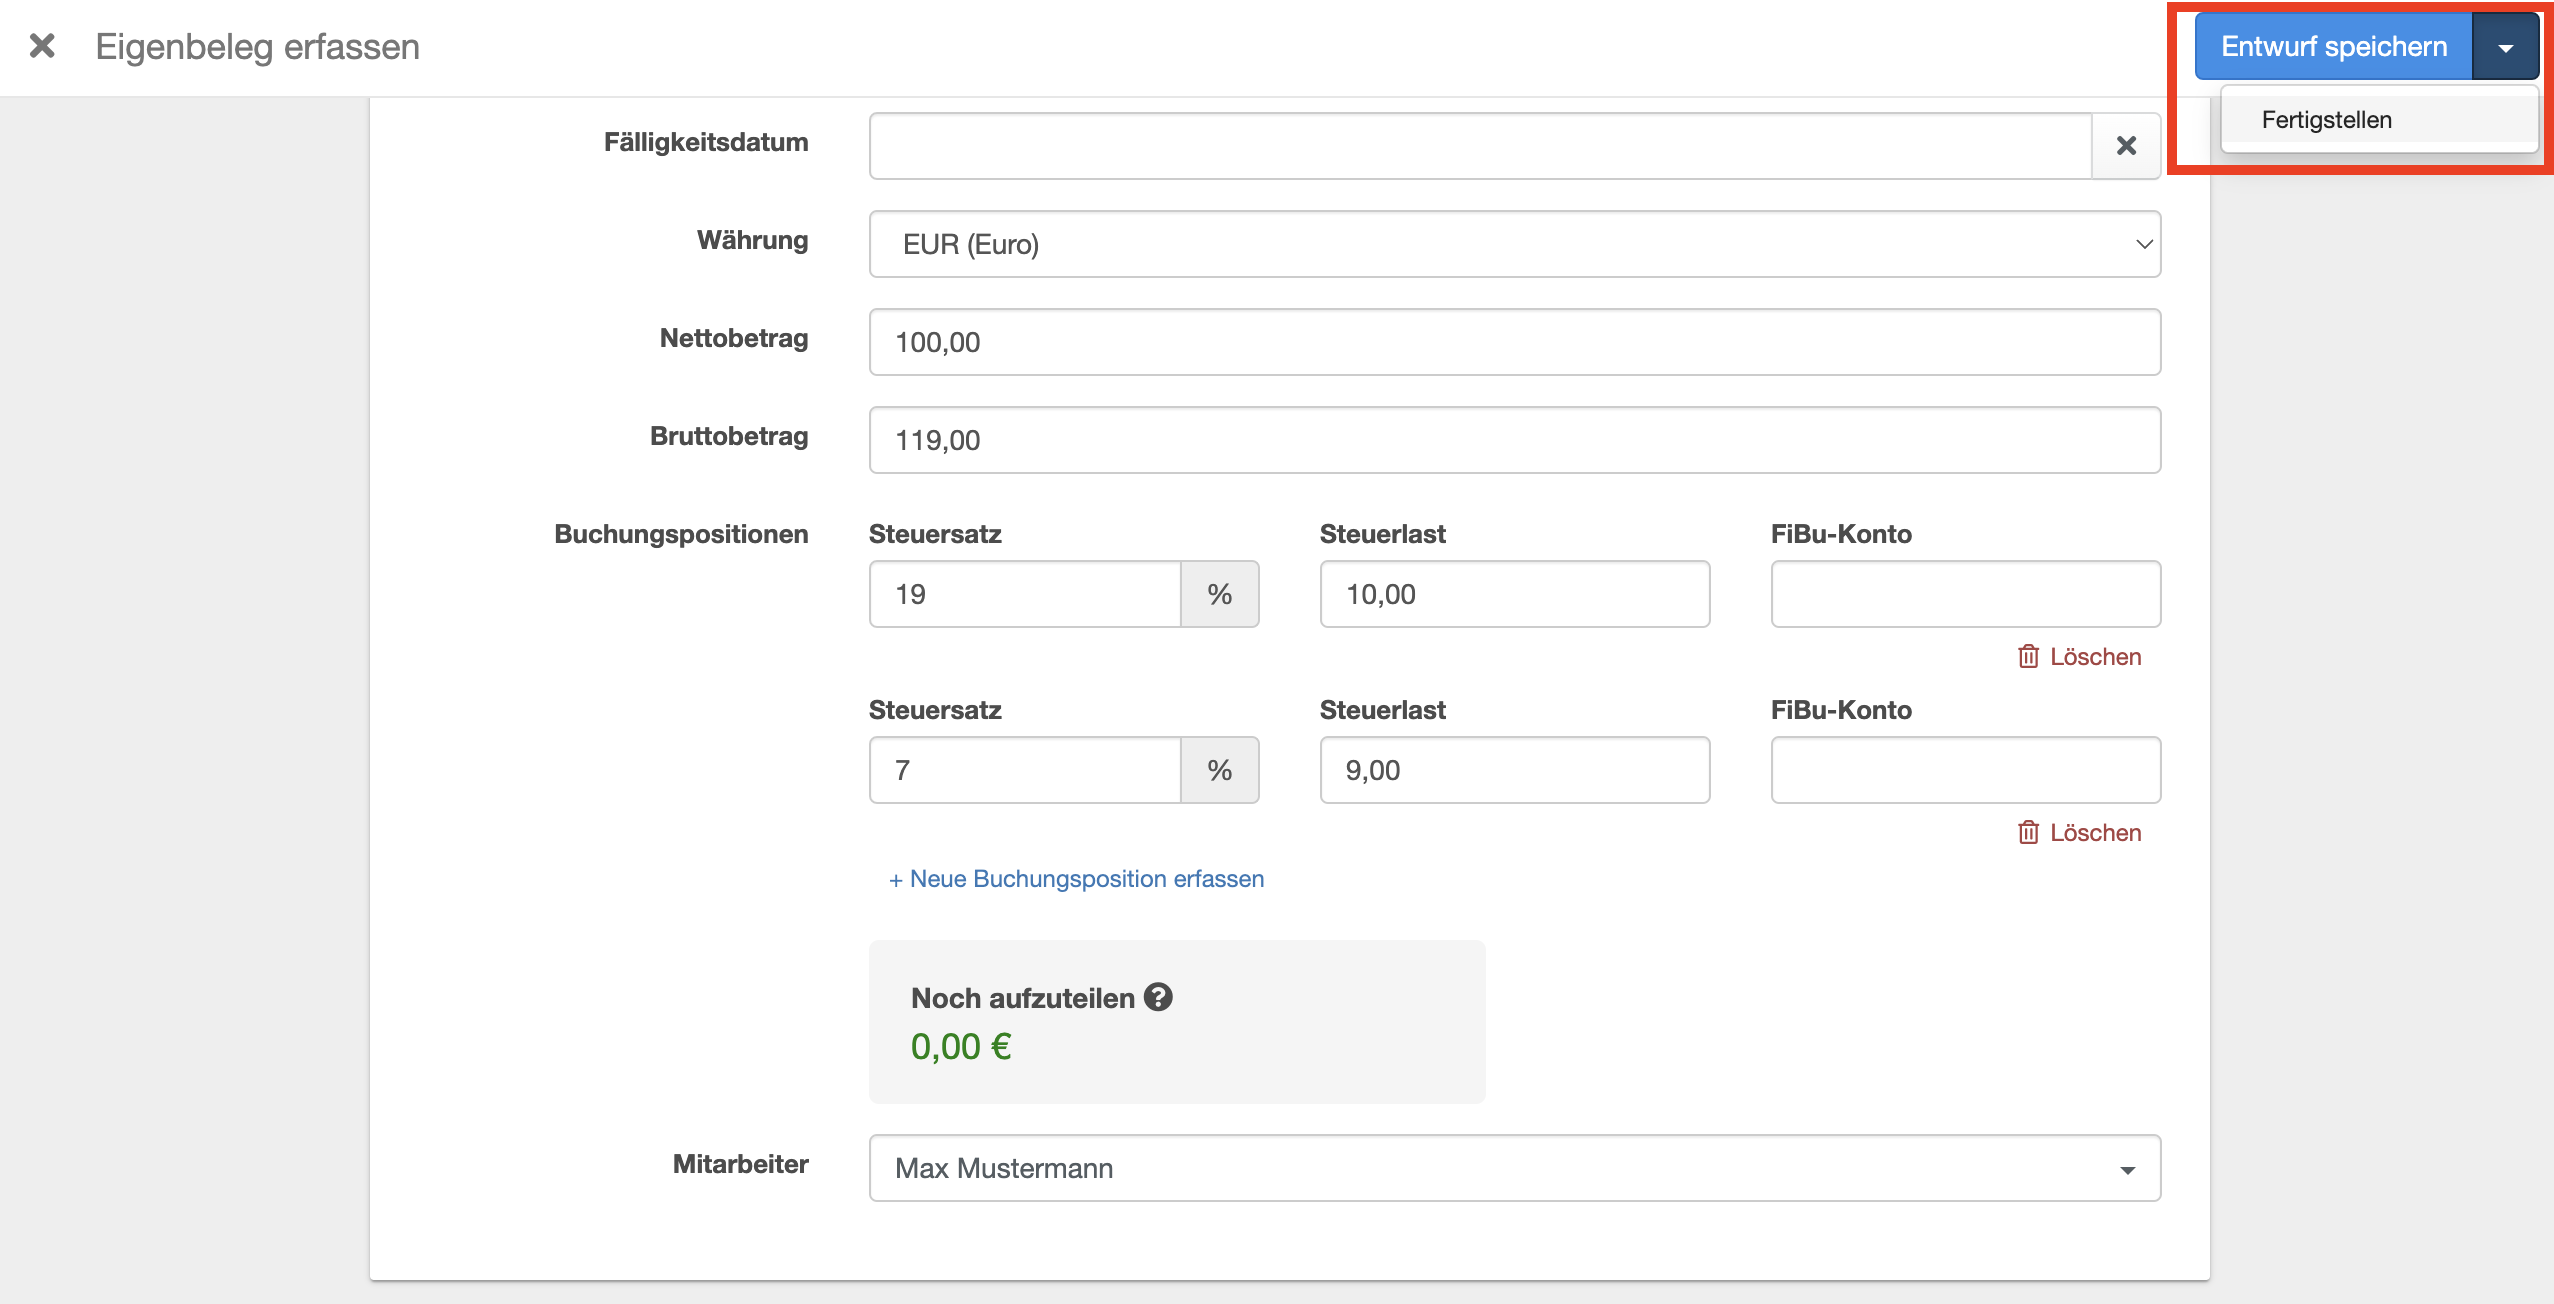The width and height of the screenshot is (2554, 1304).
Task: Click the Steuerlast field showing 10,00
Action: [1514, 594]
